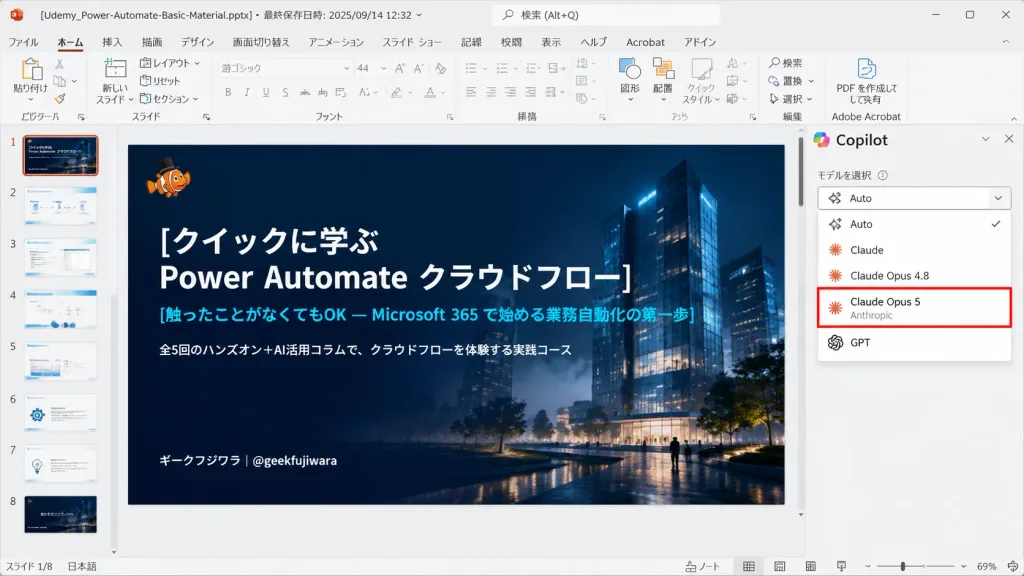Open the ファイル menu
The width and height of the screenshot is (1024, 576).
pos(23,42)
